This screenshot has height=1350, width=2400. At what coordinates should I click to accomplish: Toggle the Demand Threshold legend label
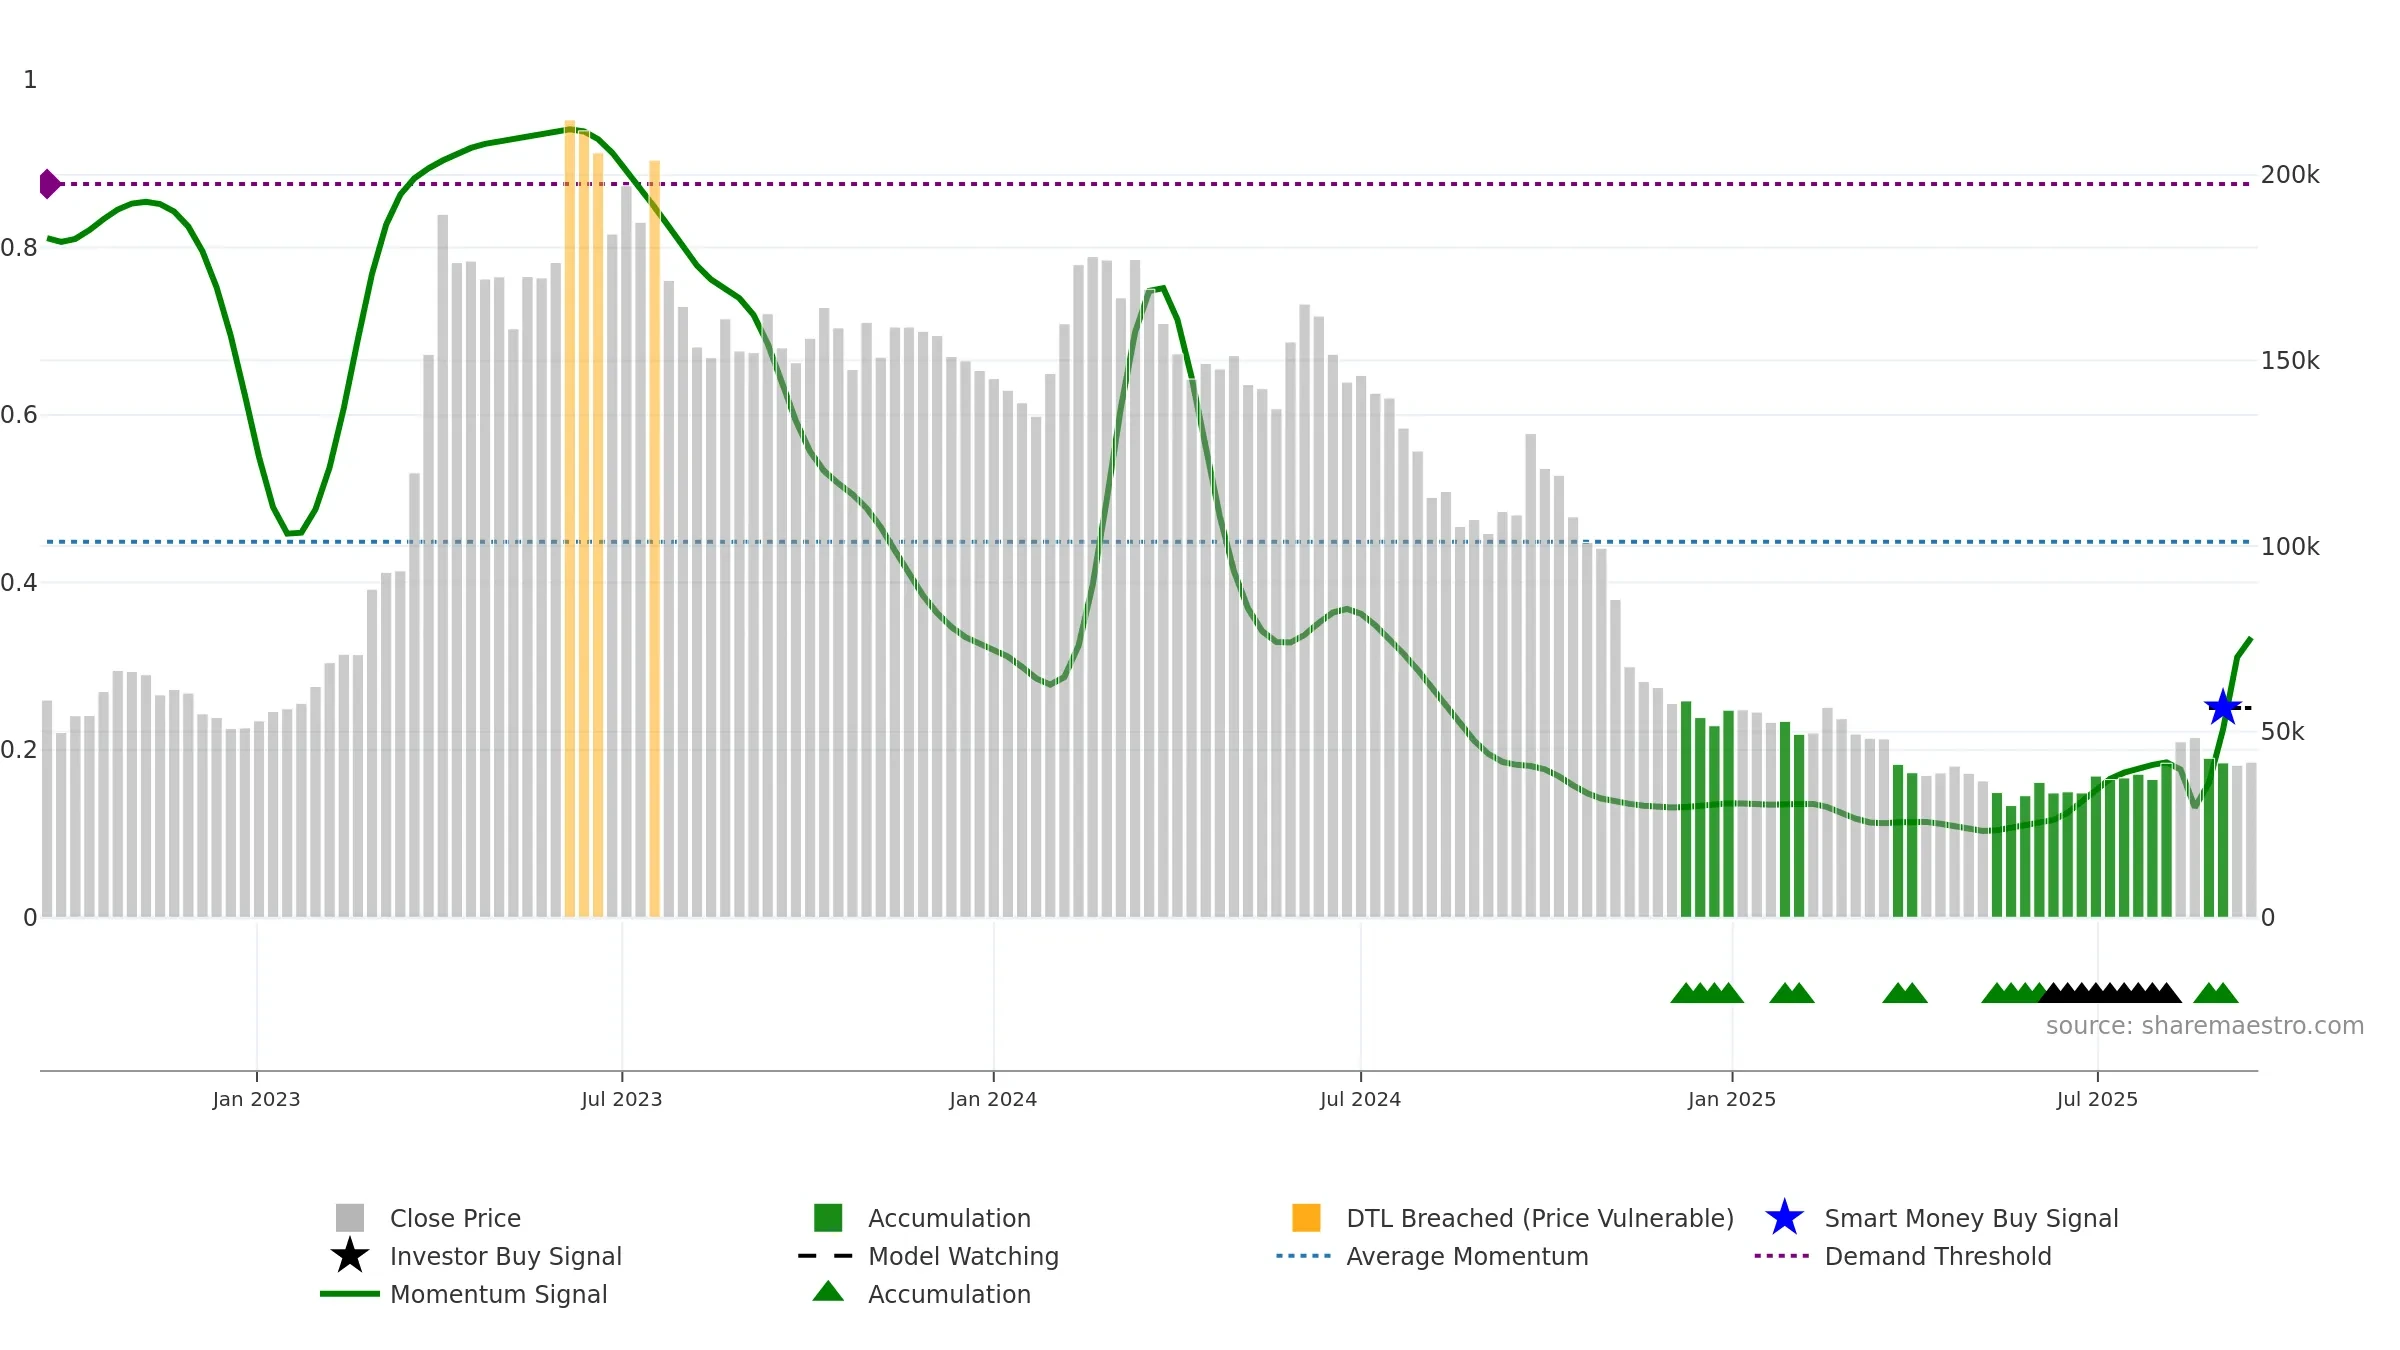click(1938, 1256)
